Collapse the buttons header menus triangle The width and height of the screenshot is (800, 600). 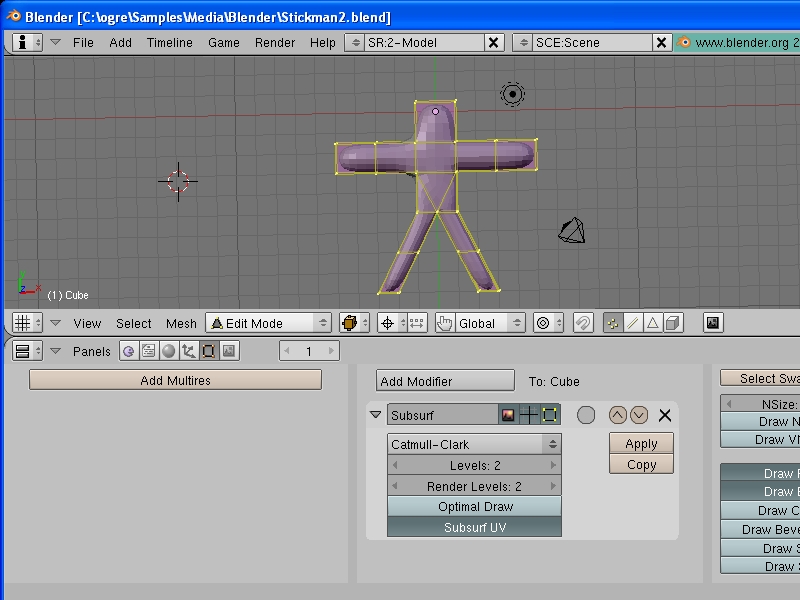55,351
